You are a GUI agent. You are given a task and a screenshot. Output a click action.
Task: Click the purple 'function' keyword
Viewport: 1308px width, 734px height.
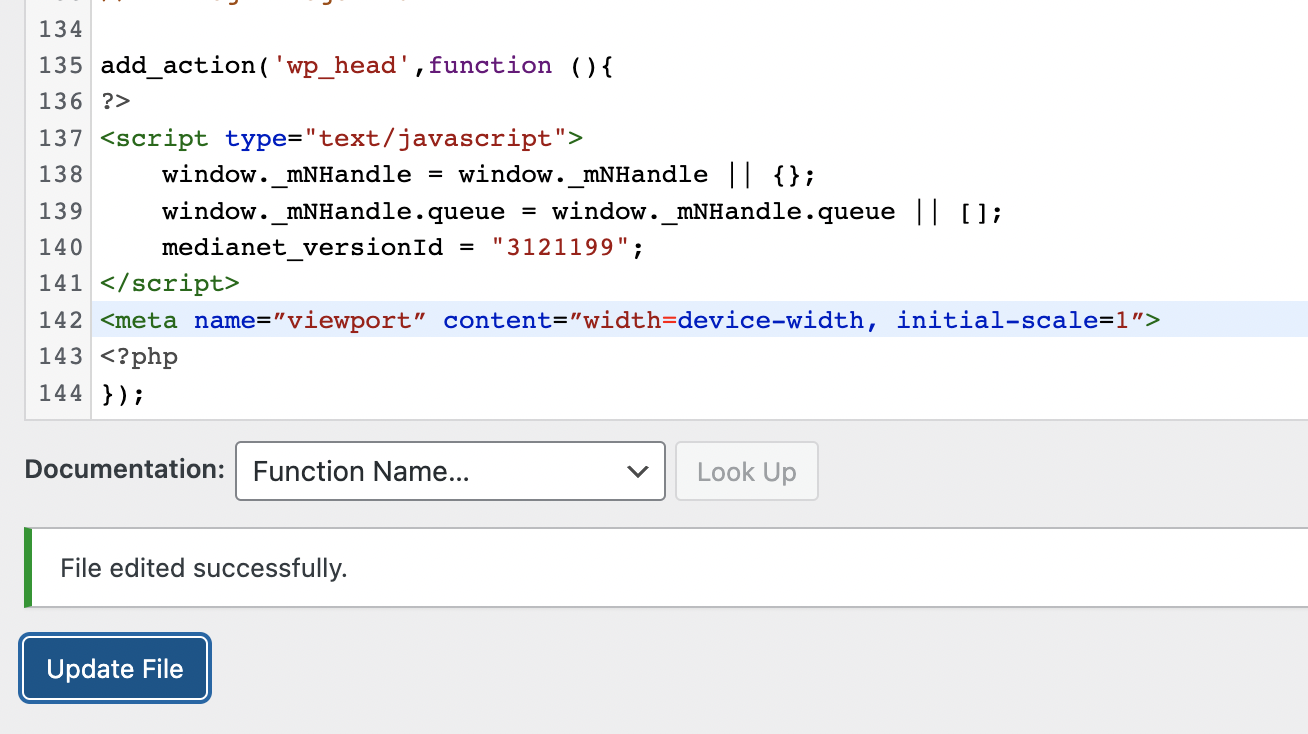490,65
